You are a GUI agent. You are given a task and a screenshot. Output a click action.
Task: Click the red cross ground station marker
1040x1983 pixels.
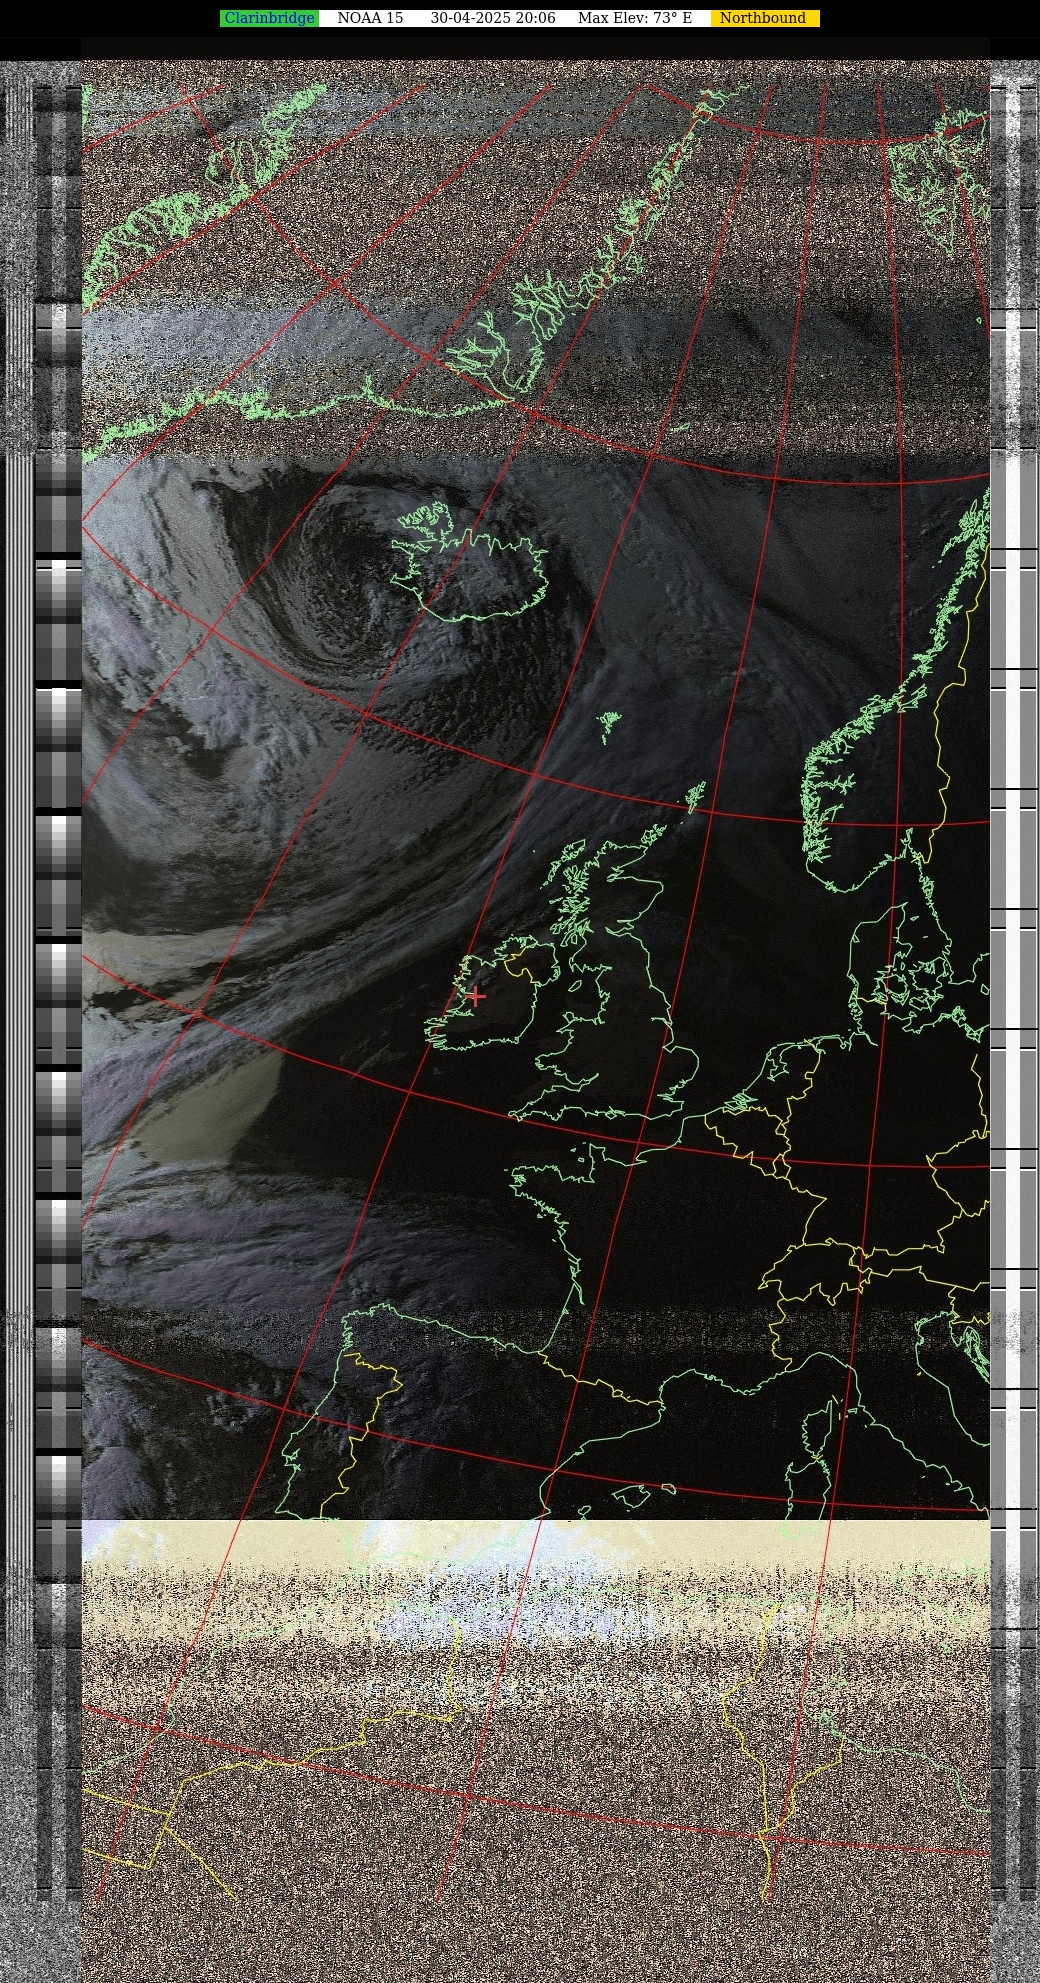pos(476,996)
